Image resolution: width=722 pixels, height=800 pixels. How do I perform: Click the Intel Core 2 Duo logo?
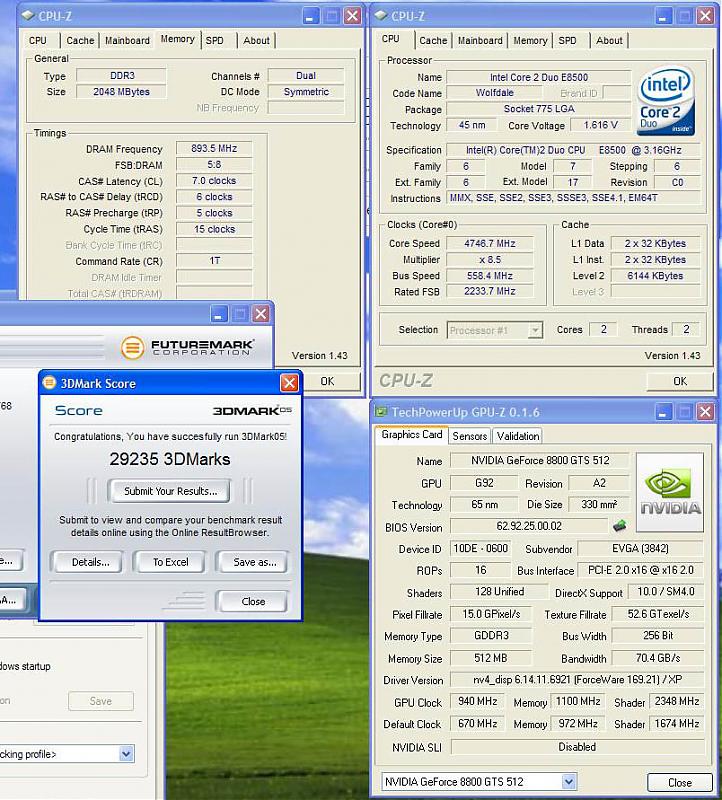tap(666, 101)
